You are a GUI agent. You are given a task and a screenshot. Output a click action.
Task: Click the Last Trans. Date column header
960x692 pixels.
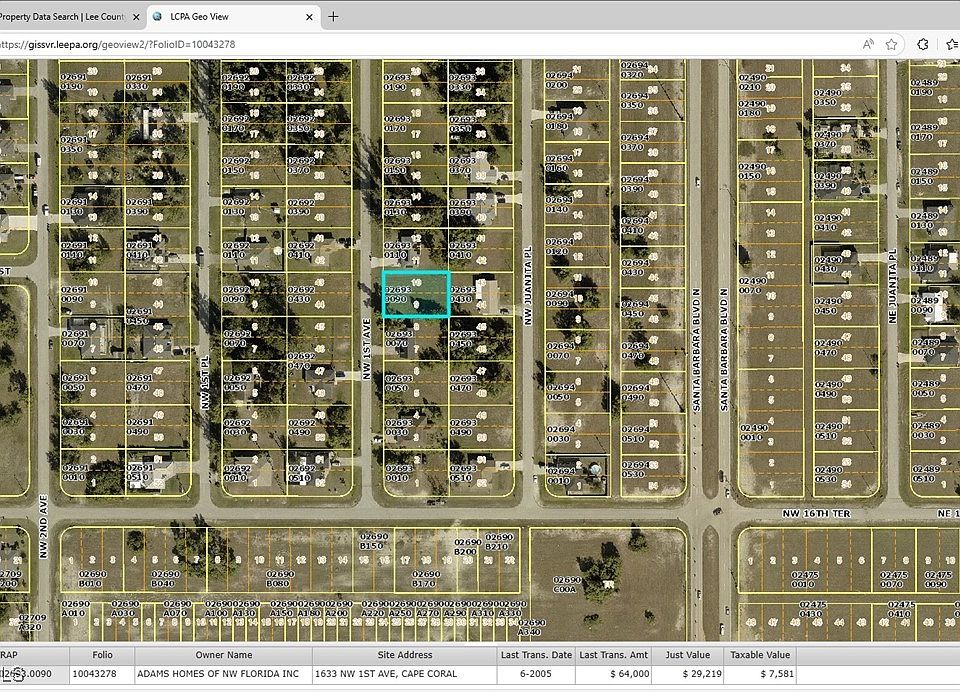click(x=536, y=655)
